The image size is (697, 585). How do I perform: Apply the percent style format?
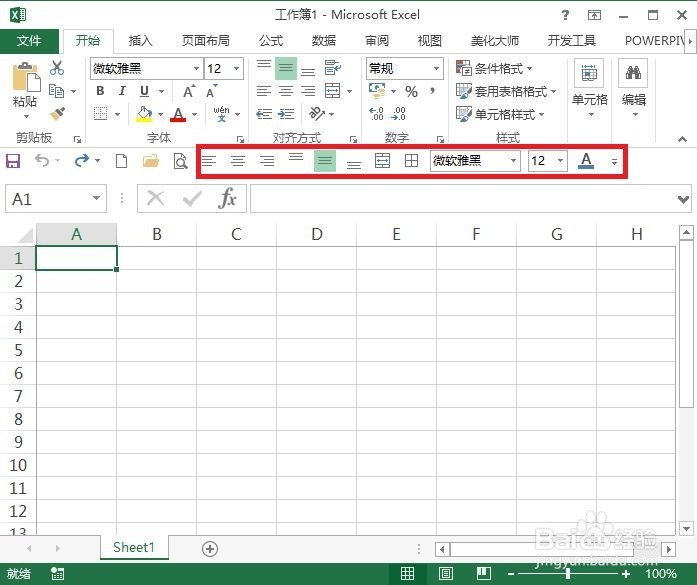coord(411,92)
